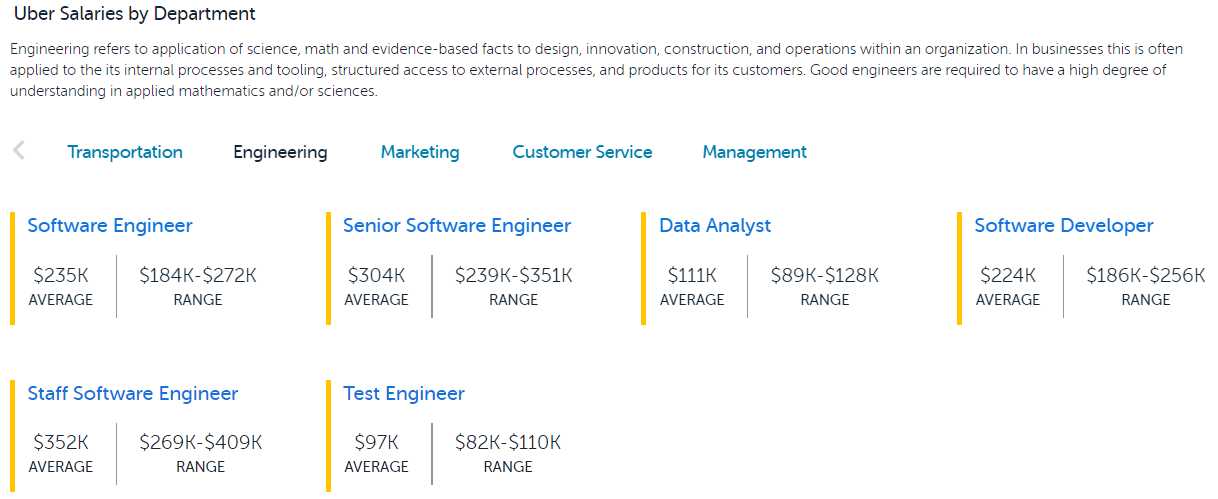
Task: Click the $235K average for Software Engineer
Action: click(61, 275)
